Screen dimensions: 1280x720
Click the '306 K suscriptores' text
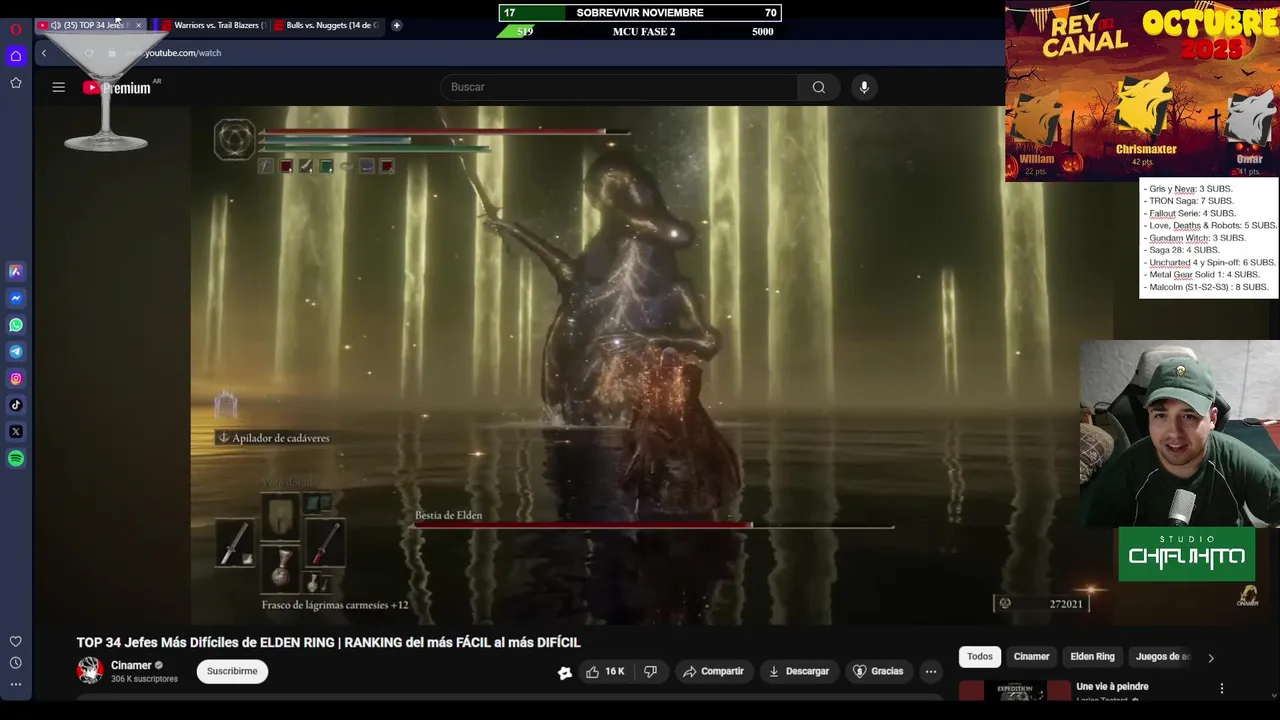click(x=144, y=679)
